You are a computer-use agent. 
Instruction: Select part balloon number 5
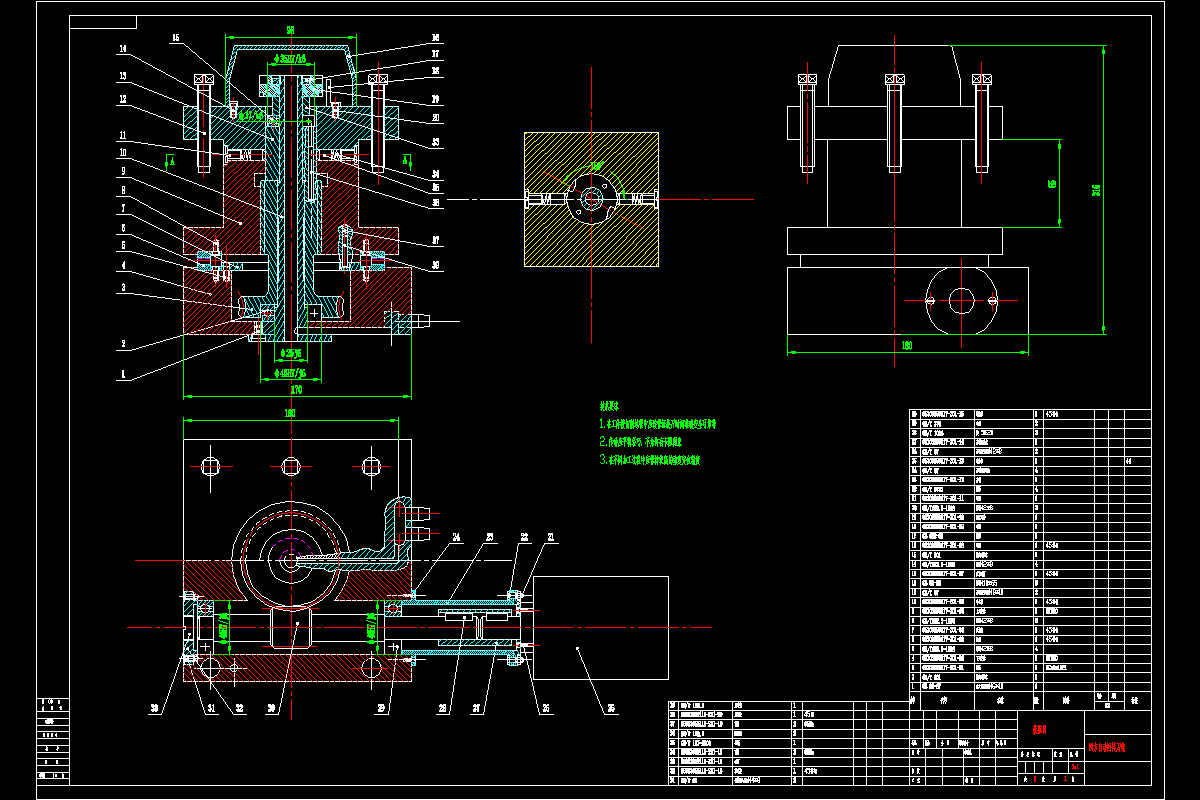[124, 244]
